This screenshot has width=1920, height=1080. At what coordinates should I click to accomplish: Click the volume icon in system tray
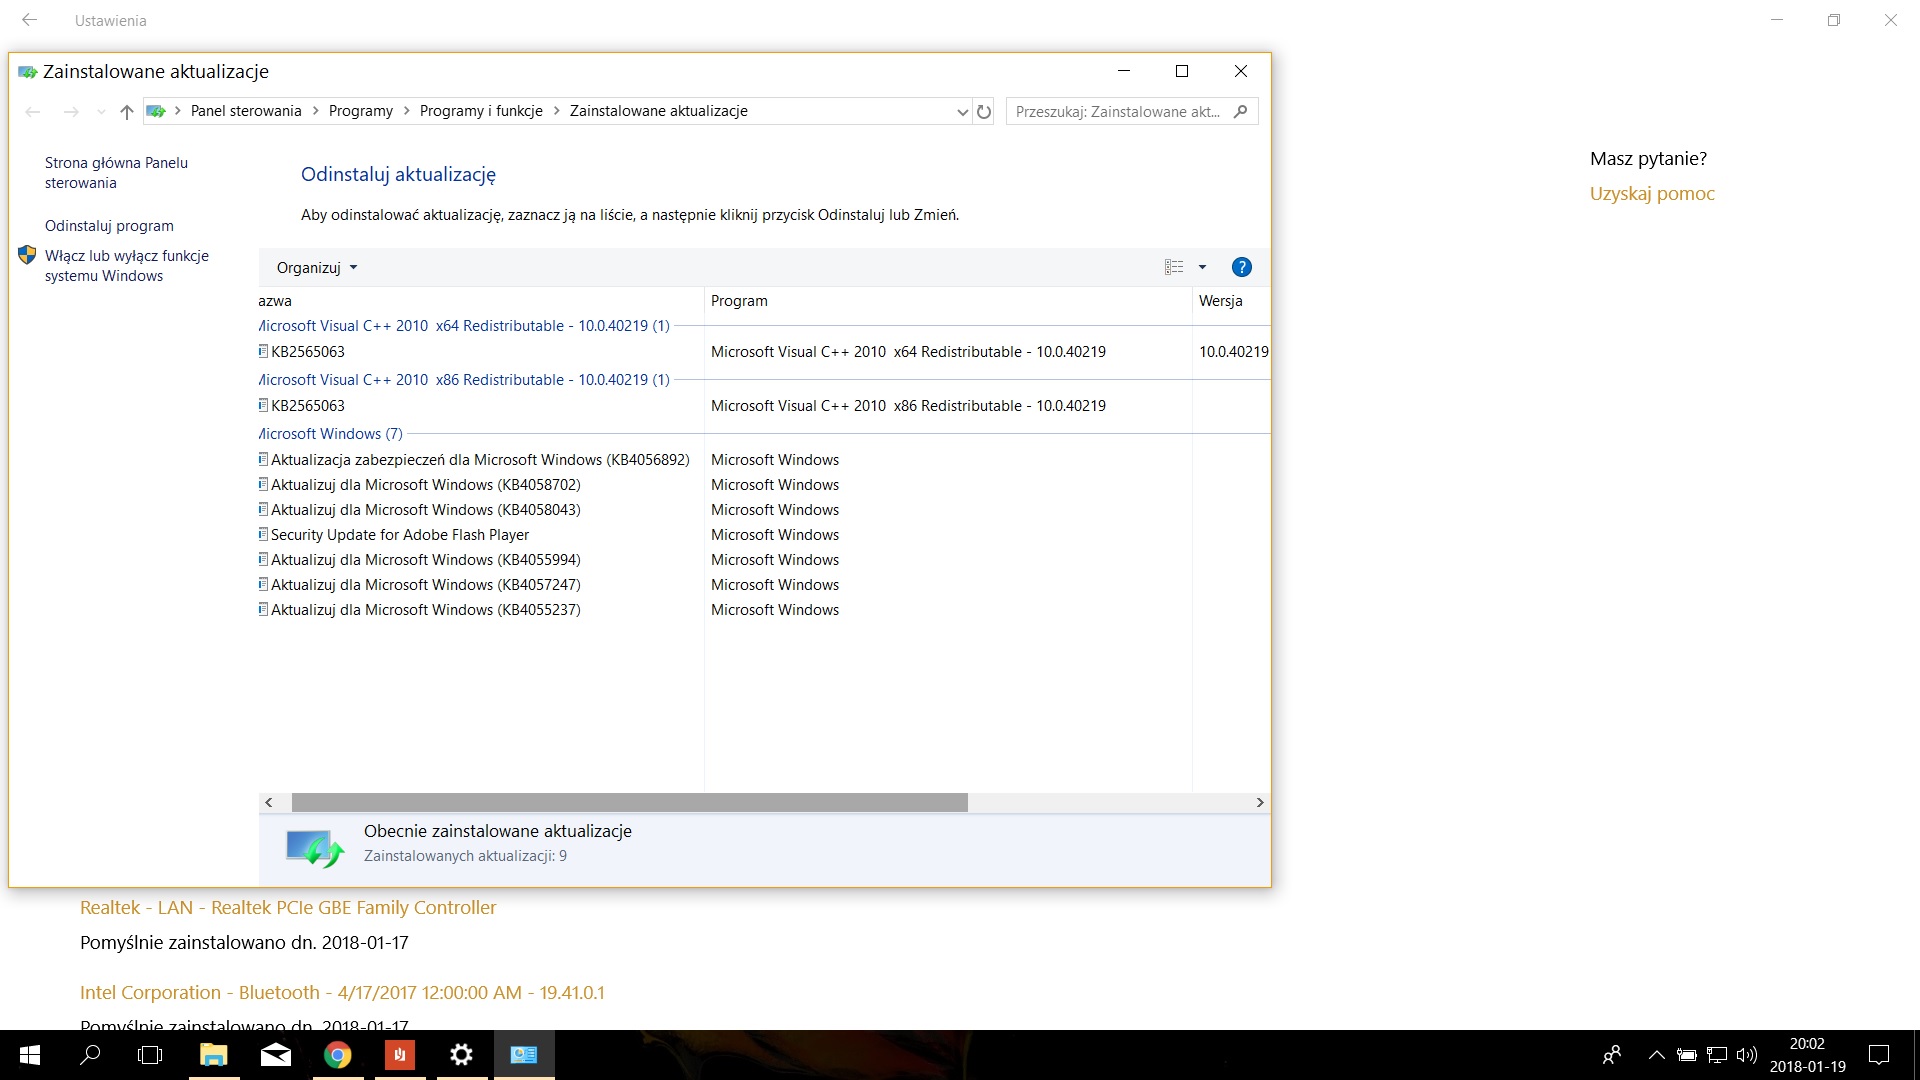[x=1747, y=1055]
